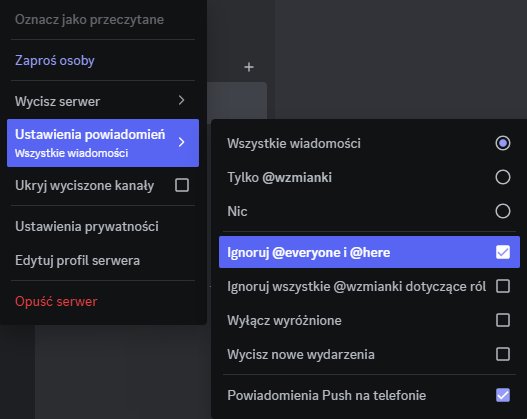
Task: Select the Ustawienia powiadomień menu item label
Action: 90,134
